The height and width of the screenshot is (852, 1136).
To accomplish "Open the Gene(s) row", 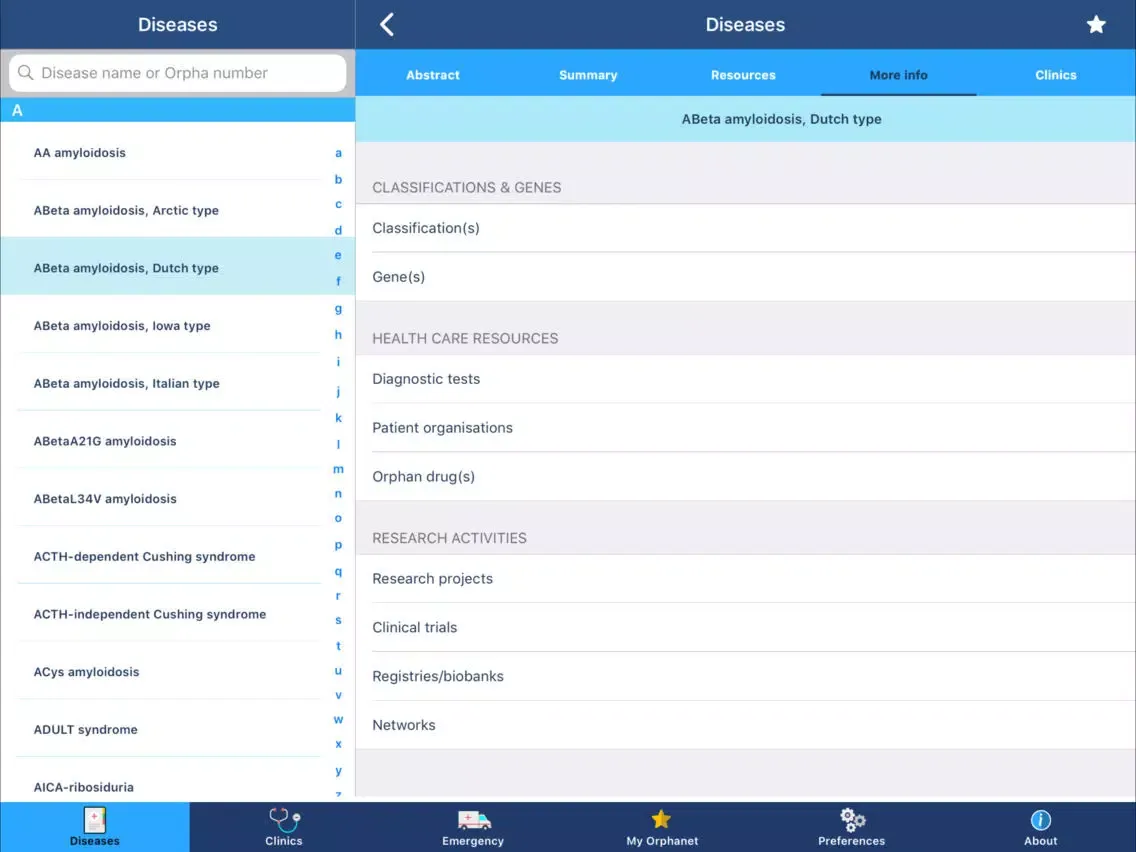I will tap(745, 277).
